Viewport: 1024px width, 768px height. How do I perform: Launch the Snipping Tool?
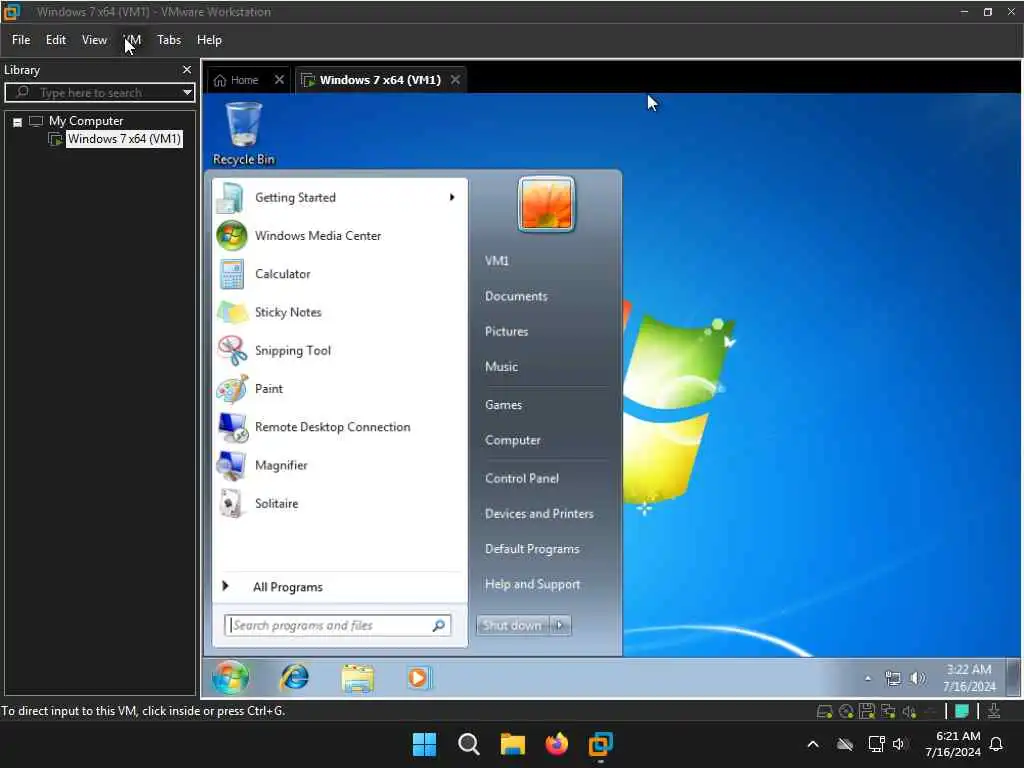[x=340, y=351]
